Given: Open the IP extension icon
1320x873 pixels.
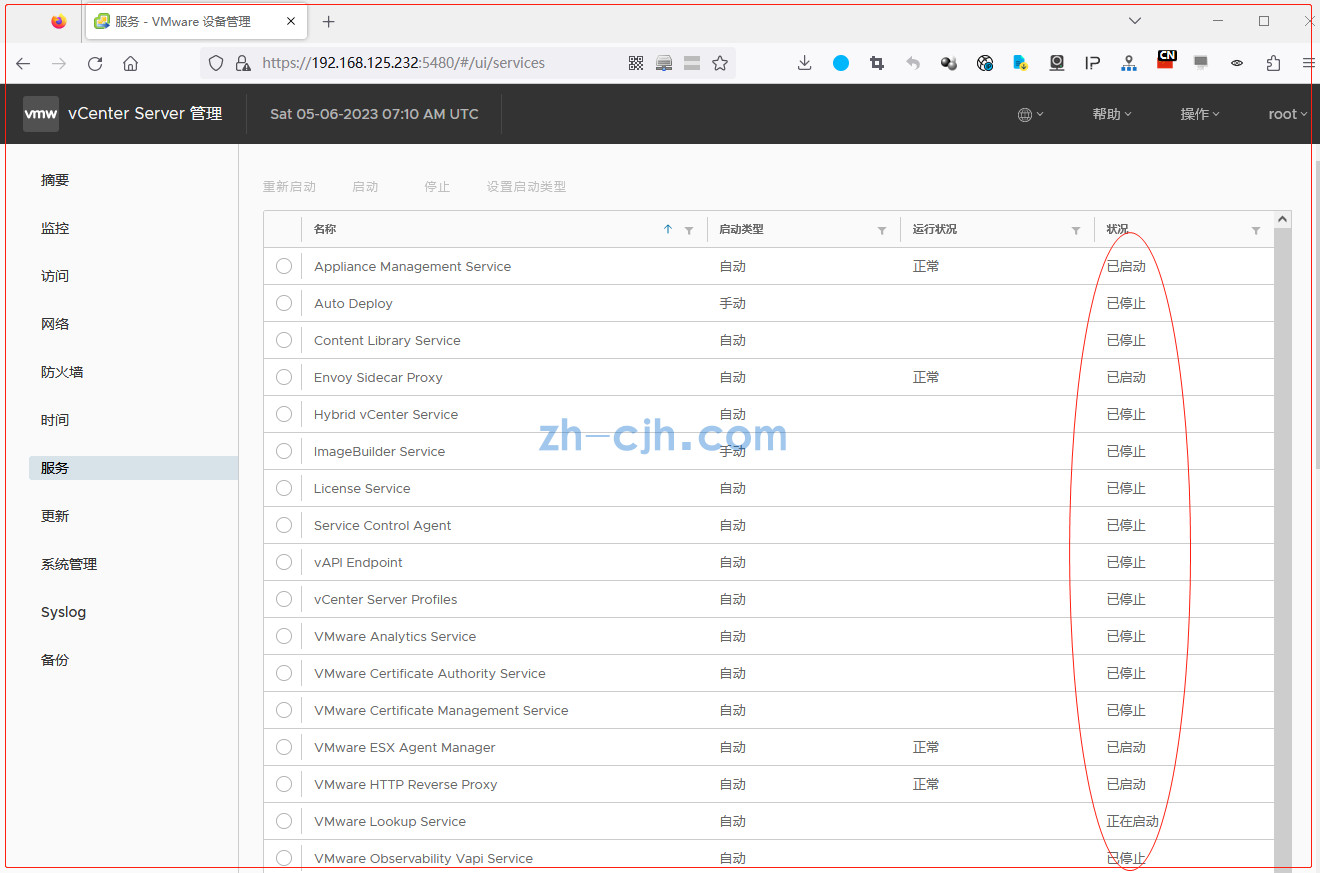Looking at the screenshot, I should pyautogui.click(x=1093, y=63).
